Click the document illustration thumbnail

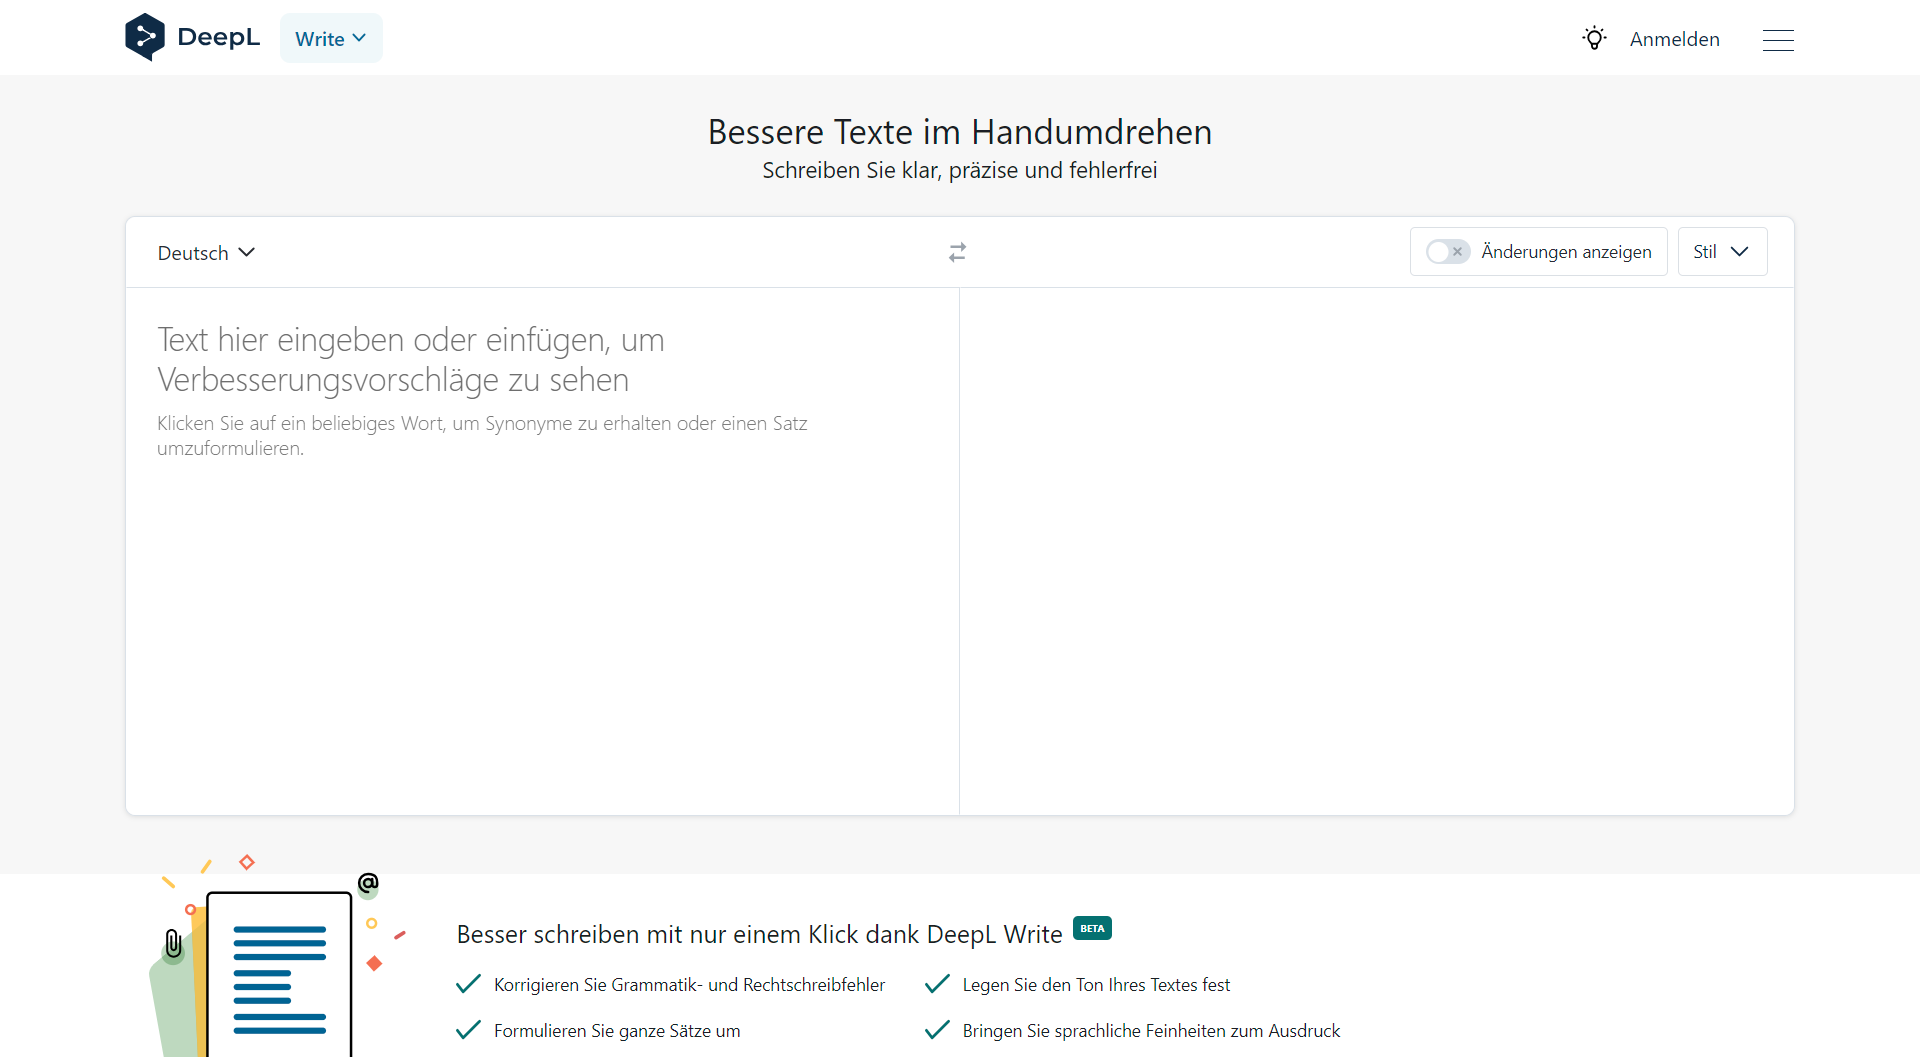click(x=278, y=975)
